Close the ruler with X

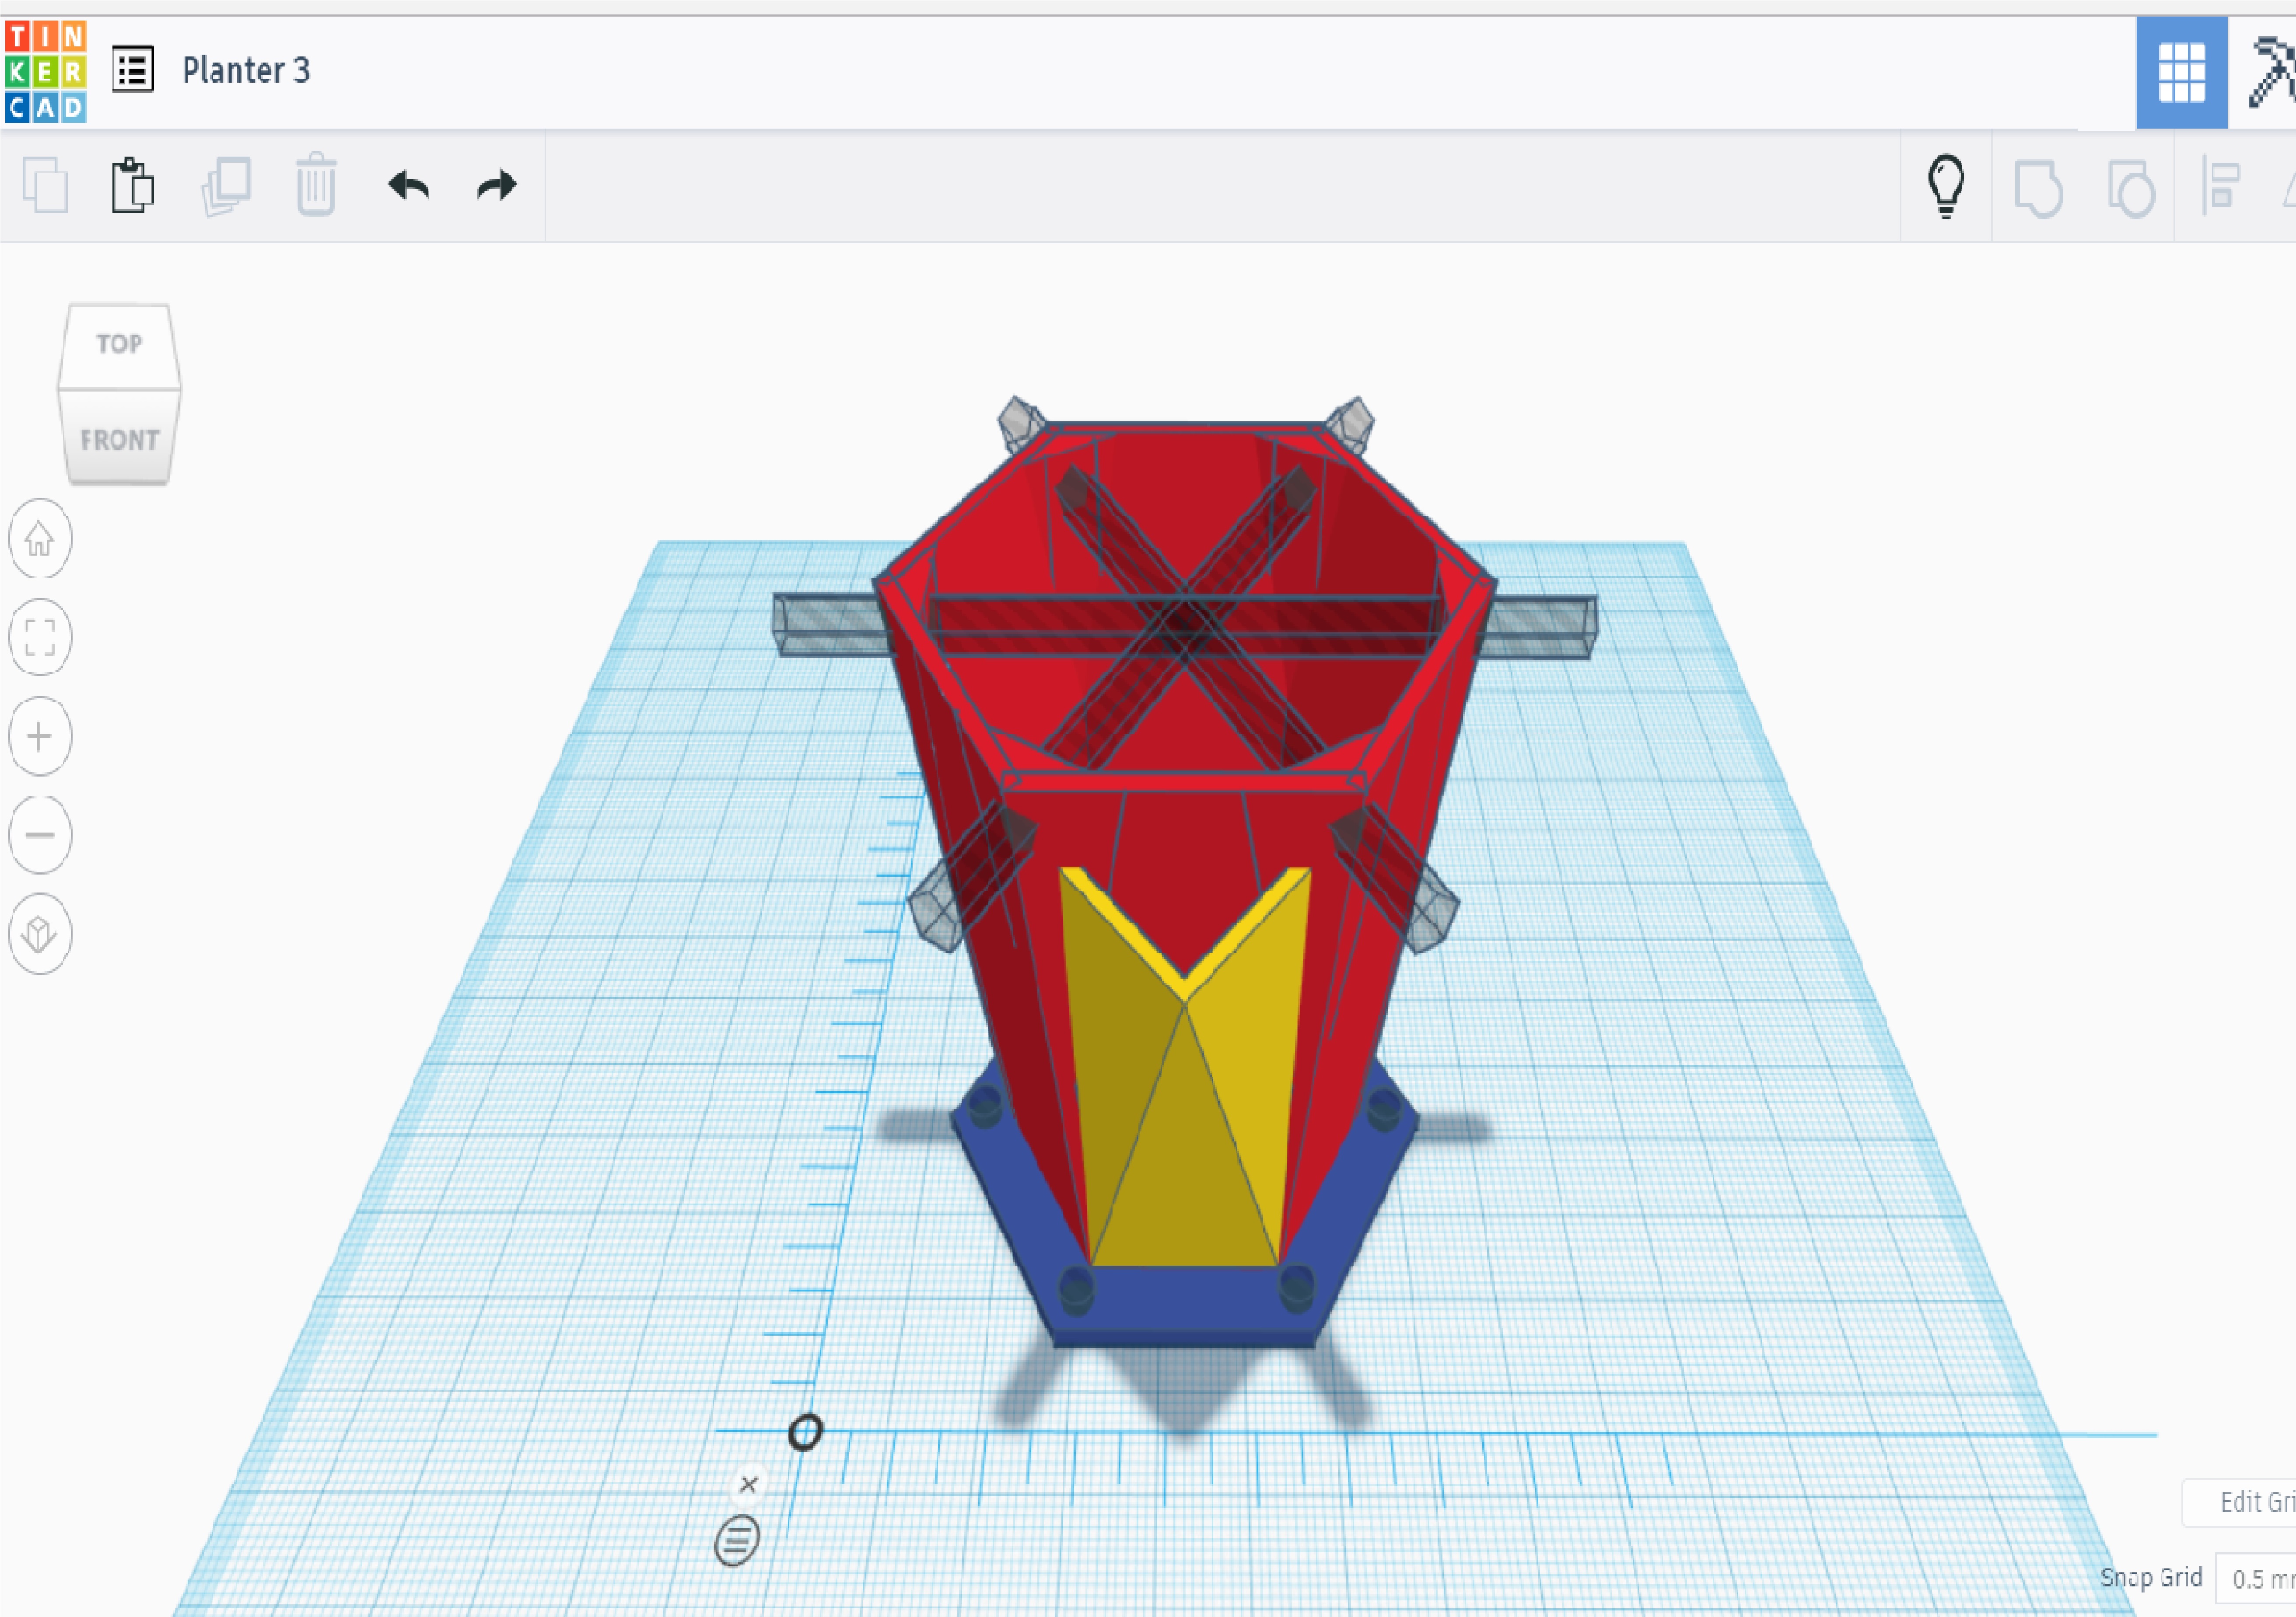tap(748, 1485)
